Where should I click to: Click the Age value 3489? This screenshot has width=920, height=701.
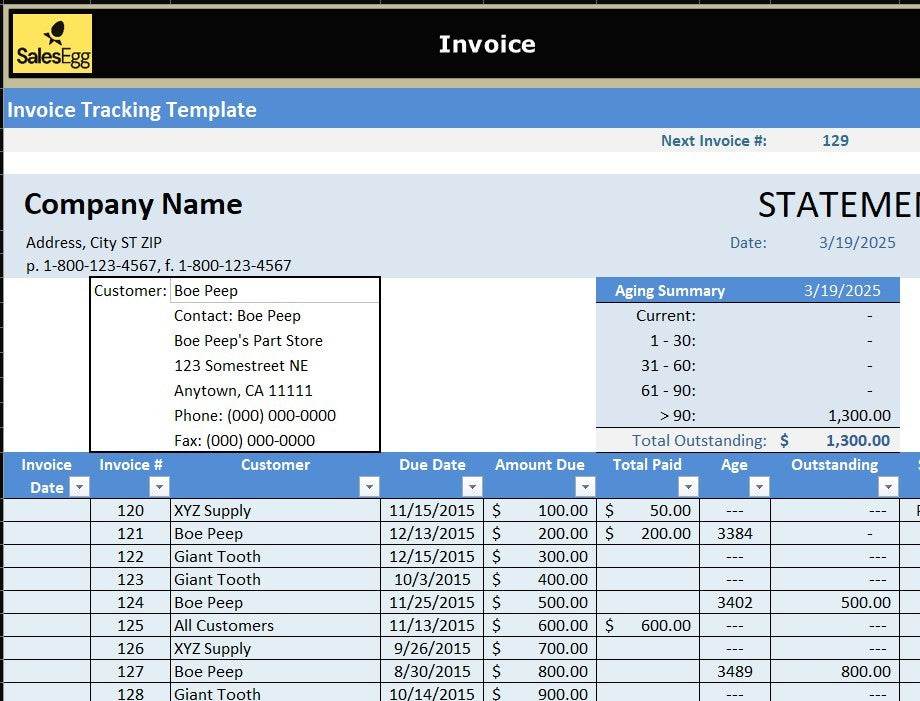point(734,672)
